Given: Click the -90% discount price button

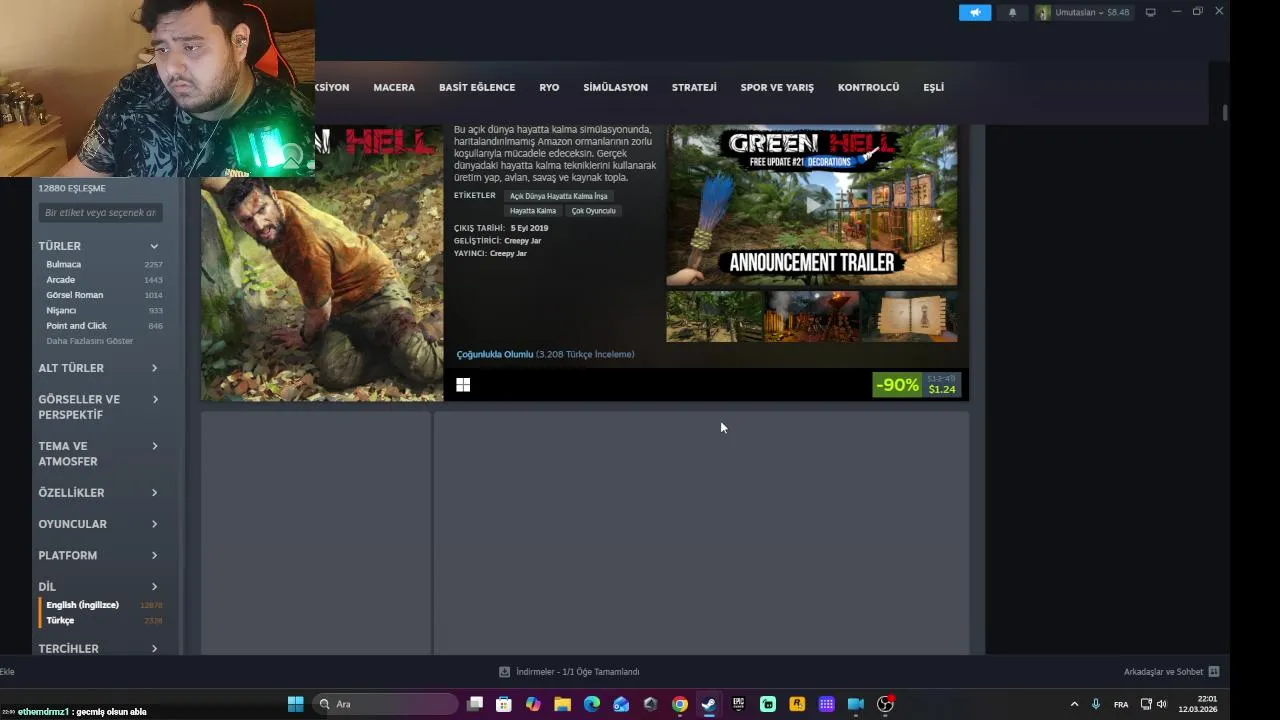Looking at the screenshot, I should pyautogui.click(x=916, y=385).
